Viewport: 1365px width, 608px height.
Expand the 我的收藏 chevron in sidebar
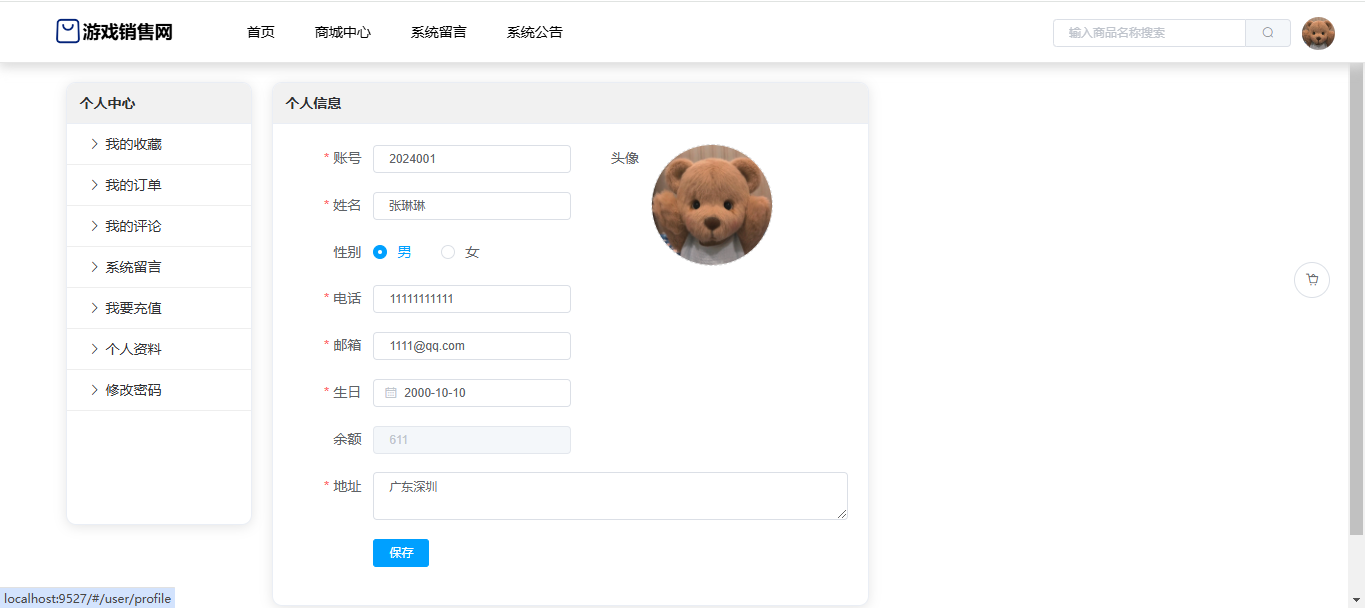(x=94, y=144)
